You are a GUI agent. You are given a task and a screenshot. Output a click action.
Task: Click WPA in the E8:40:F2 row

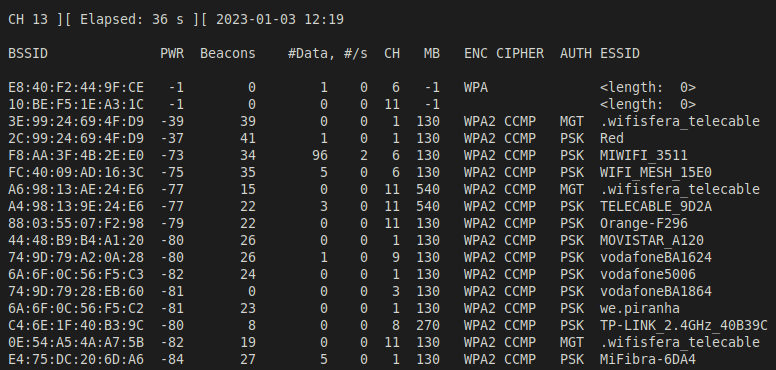pyautogui.click(x=476, y=88)
